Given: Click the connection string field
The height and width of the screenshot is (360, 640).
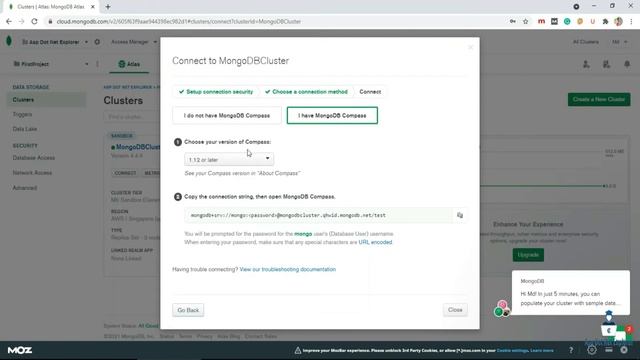Looking at the screenshot, I should (318, 215).
